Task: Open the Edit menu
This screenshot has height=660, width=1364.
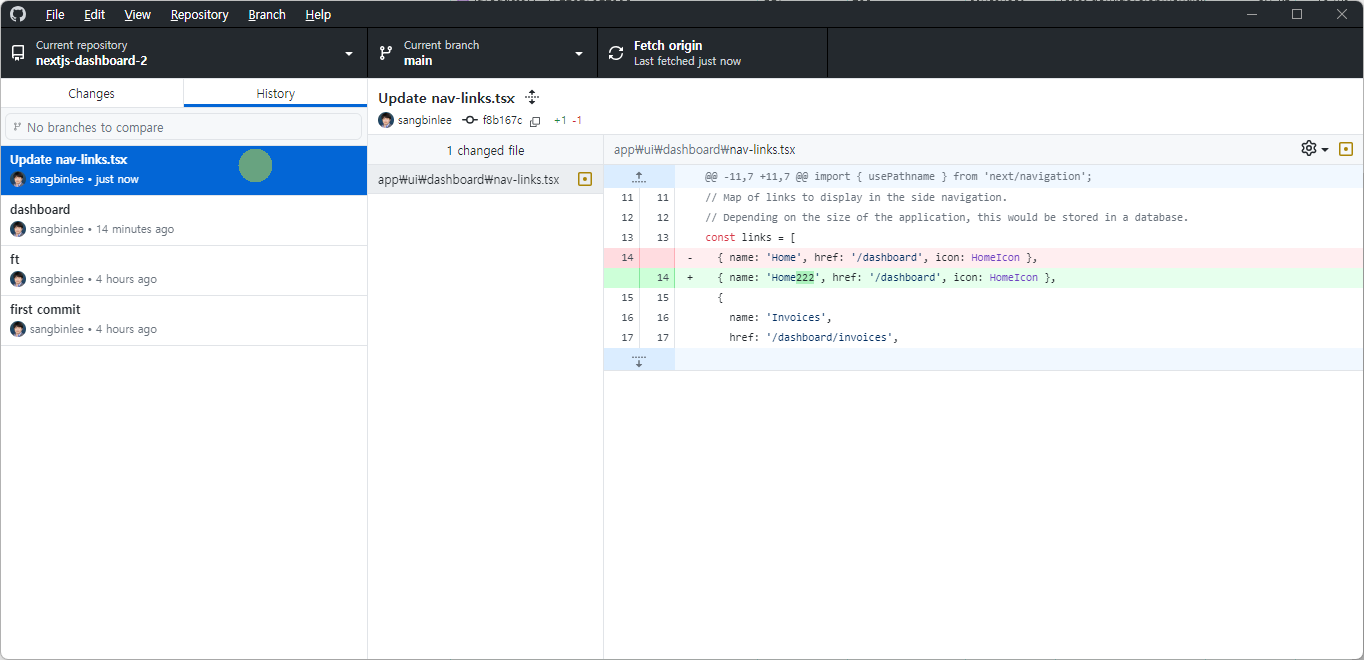Action: [94, 15]
